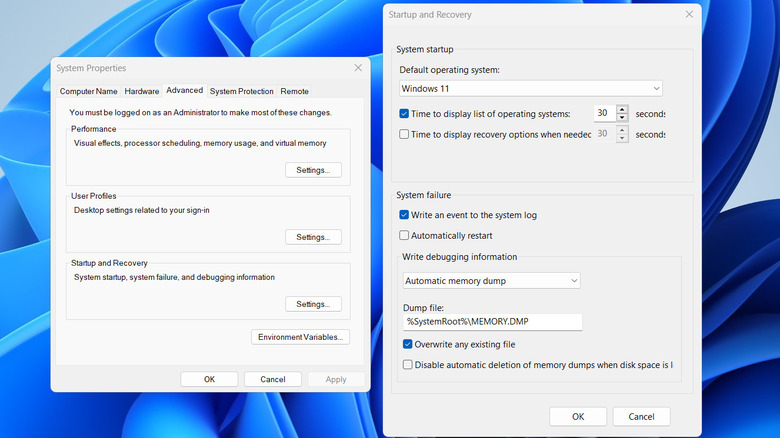
Task: Open the Hardware tab
Action: click(142, 91)
